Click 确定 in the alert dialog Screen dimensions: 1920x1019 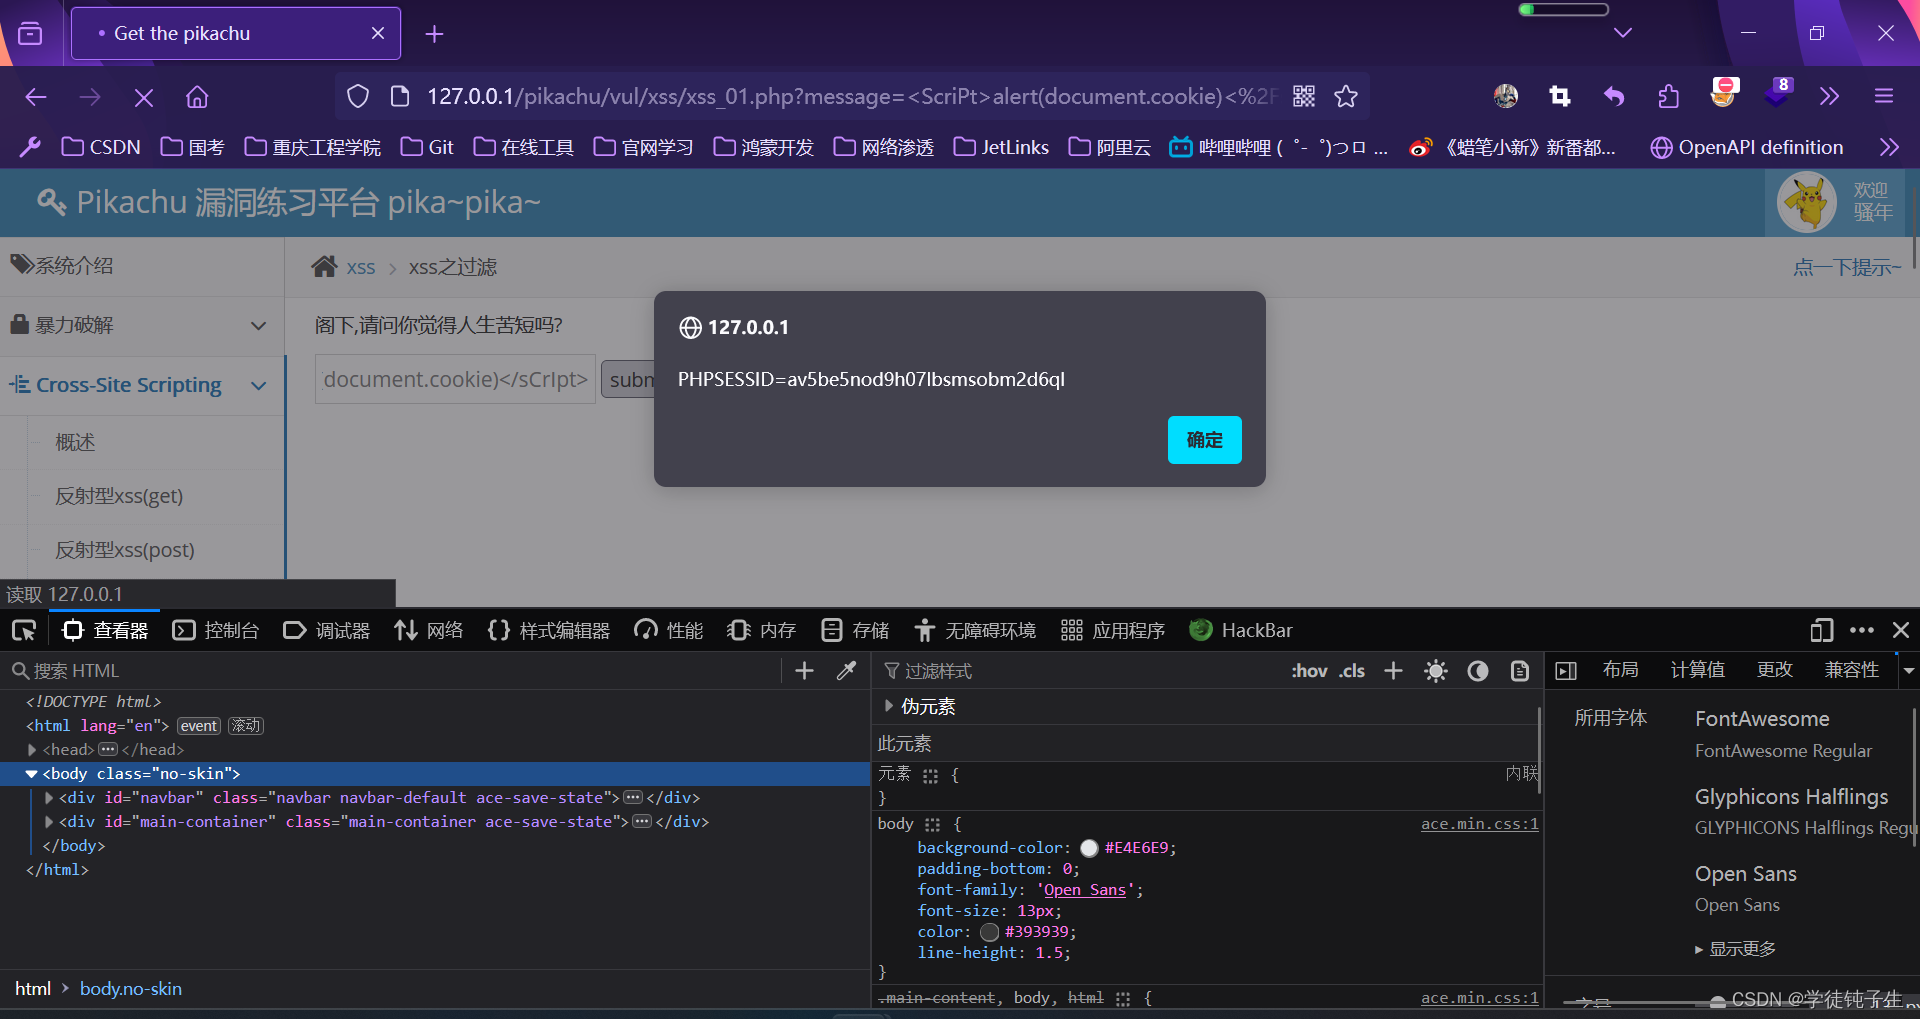tap(1205, 440)
